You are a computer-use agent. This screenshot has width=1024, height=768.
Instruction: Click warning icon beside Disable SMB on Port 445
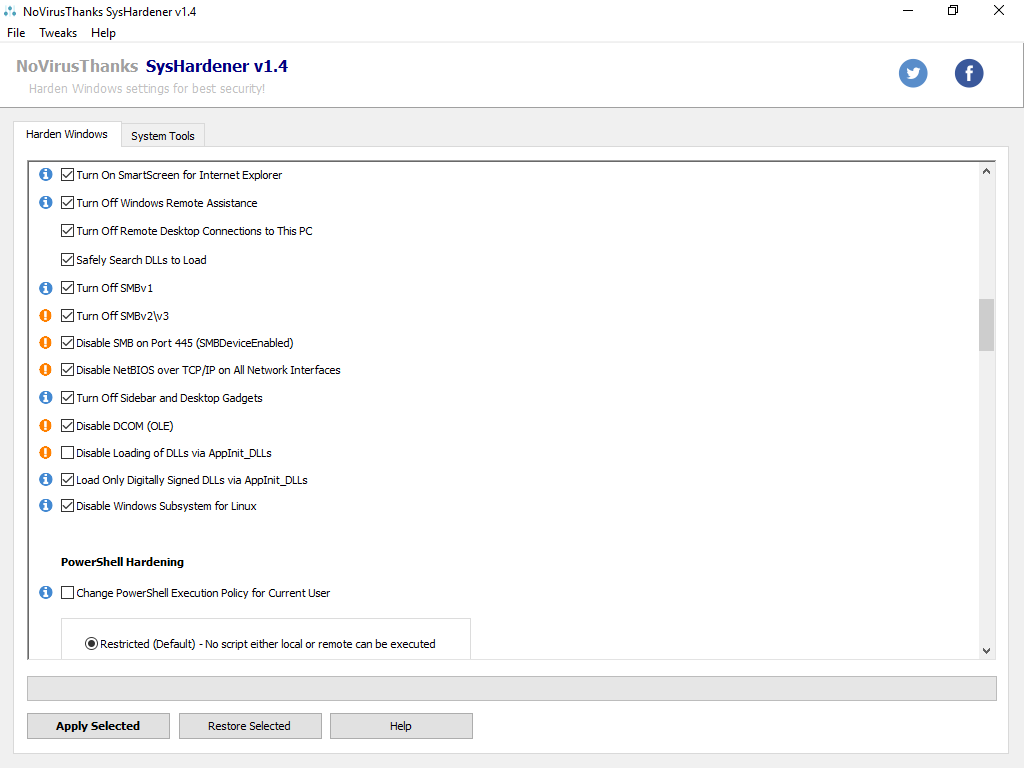point(46,342)
